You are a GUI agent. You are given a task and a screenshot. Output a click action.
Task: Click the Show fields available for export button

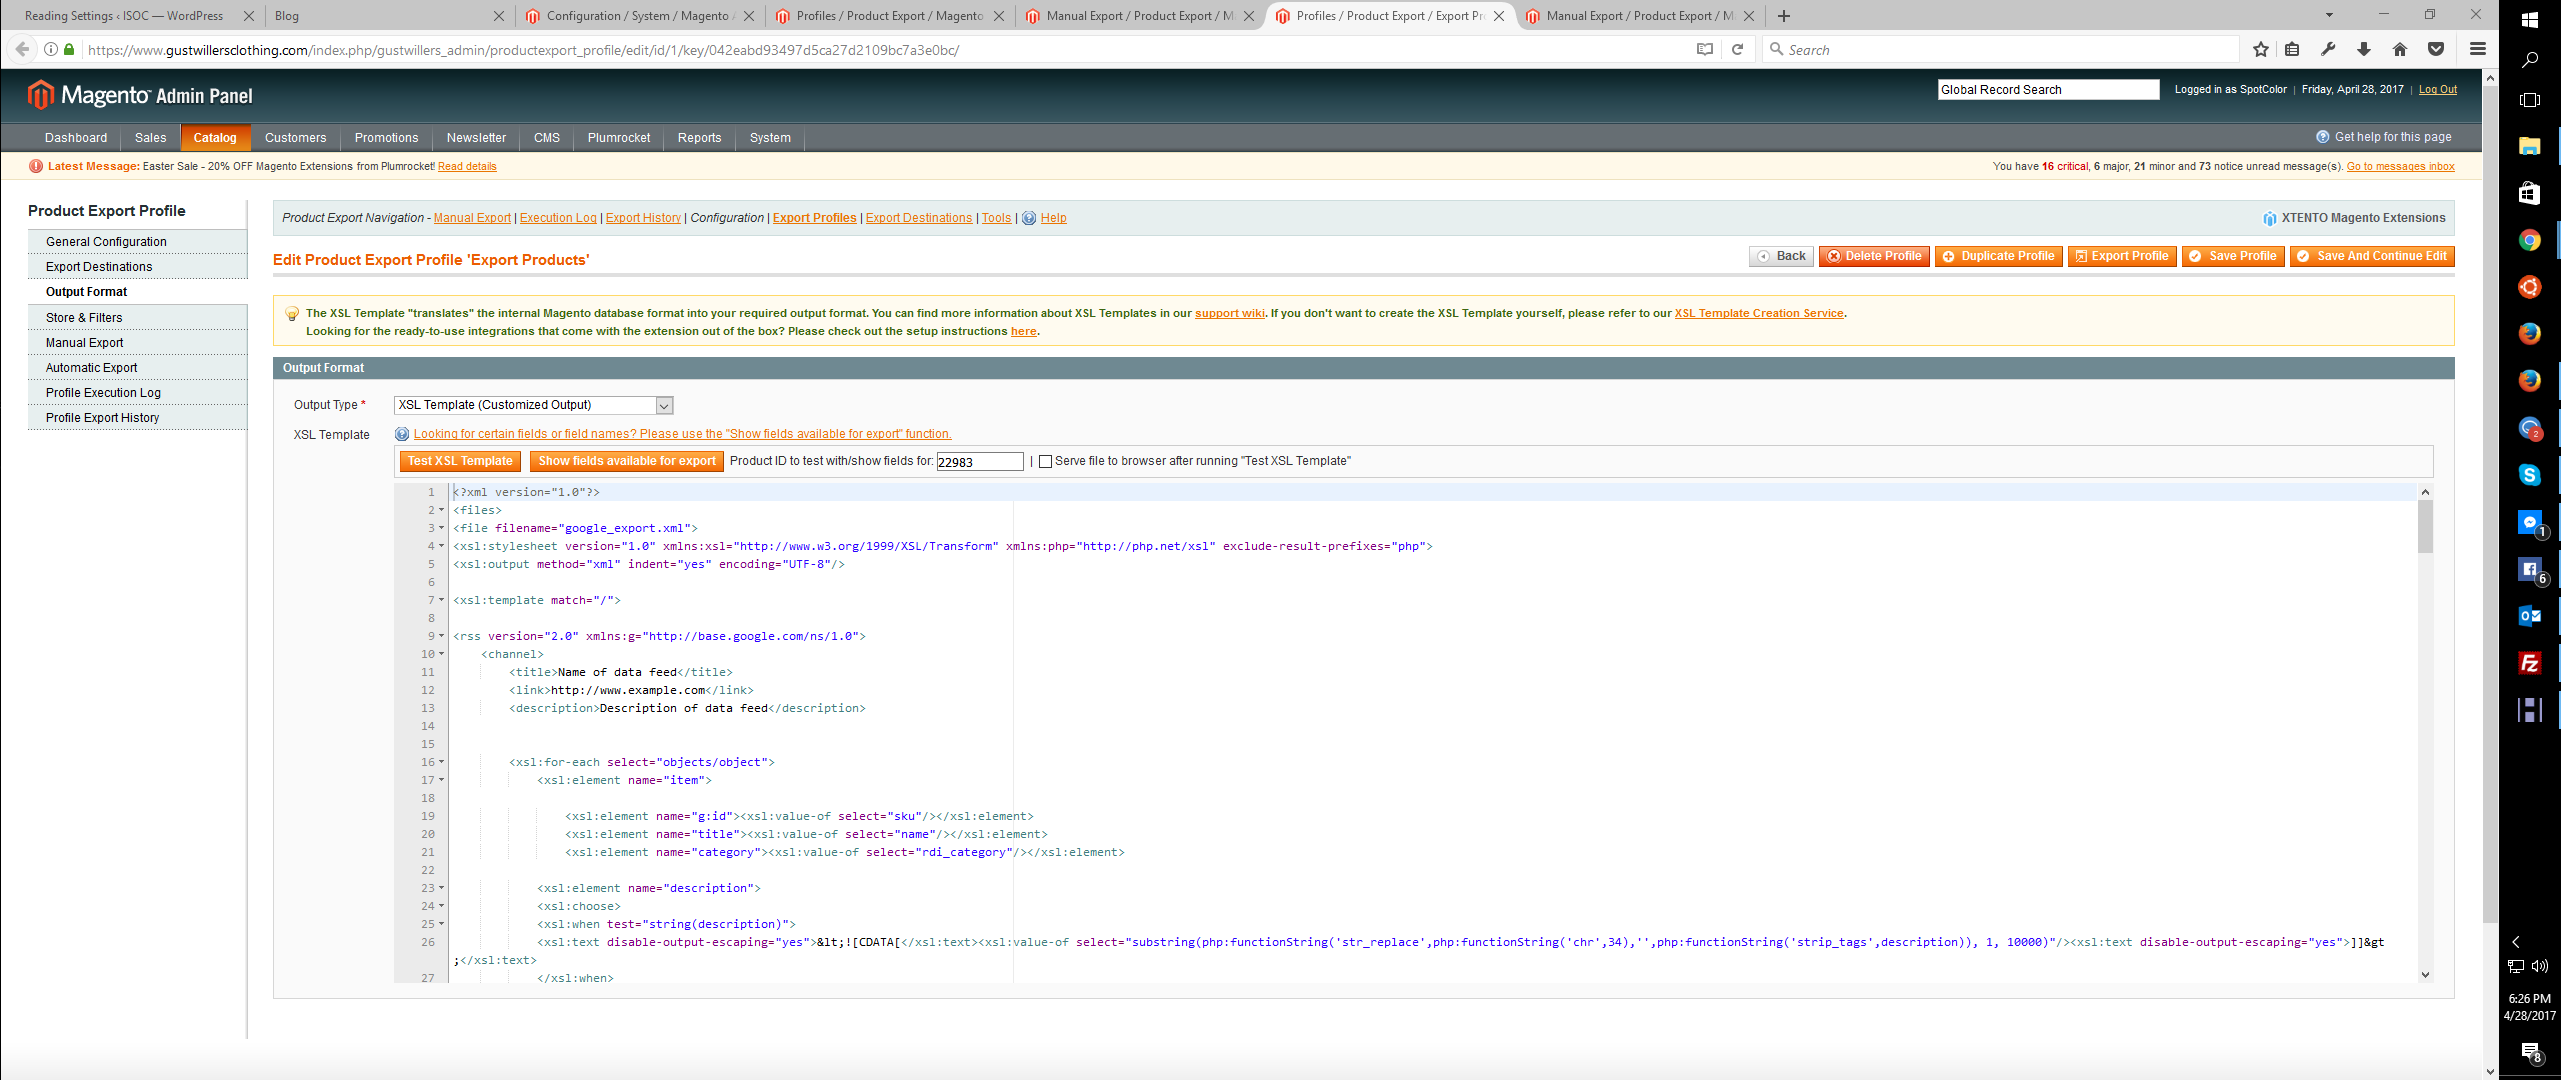point(626,461)
